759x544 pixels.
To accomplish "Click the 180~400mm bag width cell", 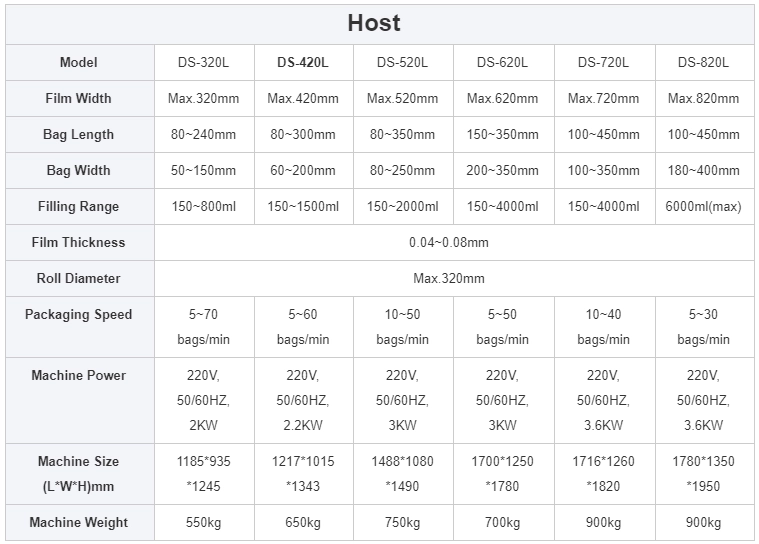I will 704,170.
